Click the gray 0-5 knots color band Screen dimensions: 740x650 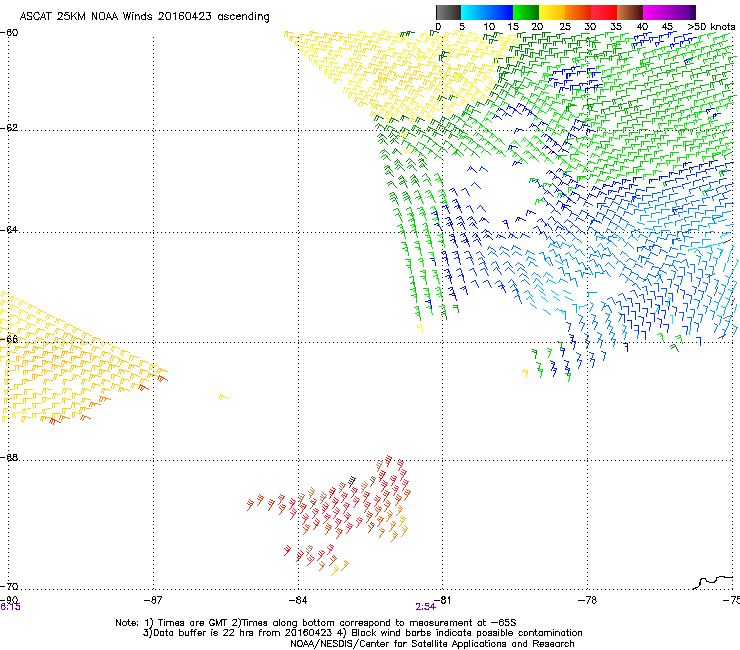pos(448,12)
